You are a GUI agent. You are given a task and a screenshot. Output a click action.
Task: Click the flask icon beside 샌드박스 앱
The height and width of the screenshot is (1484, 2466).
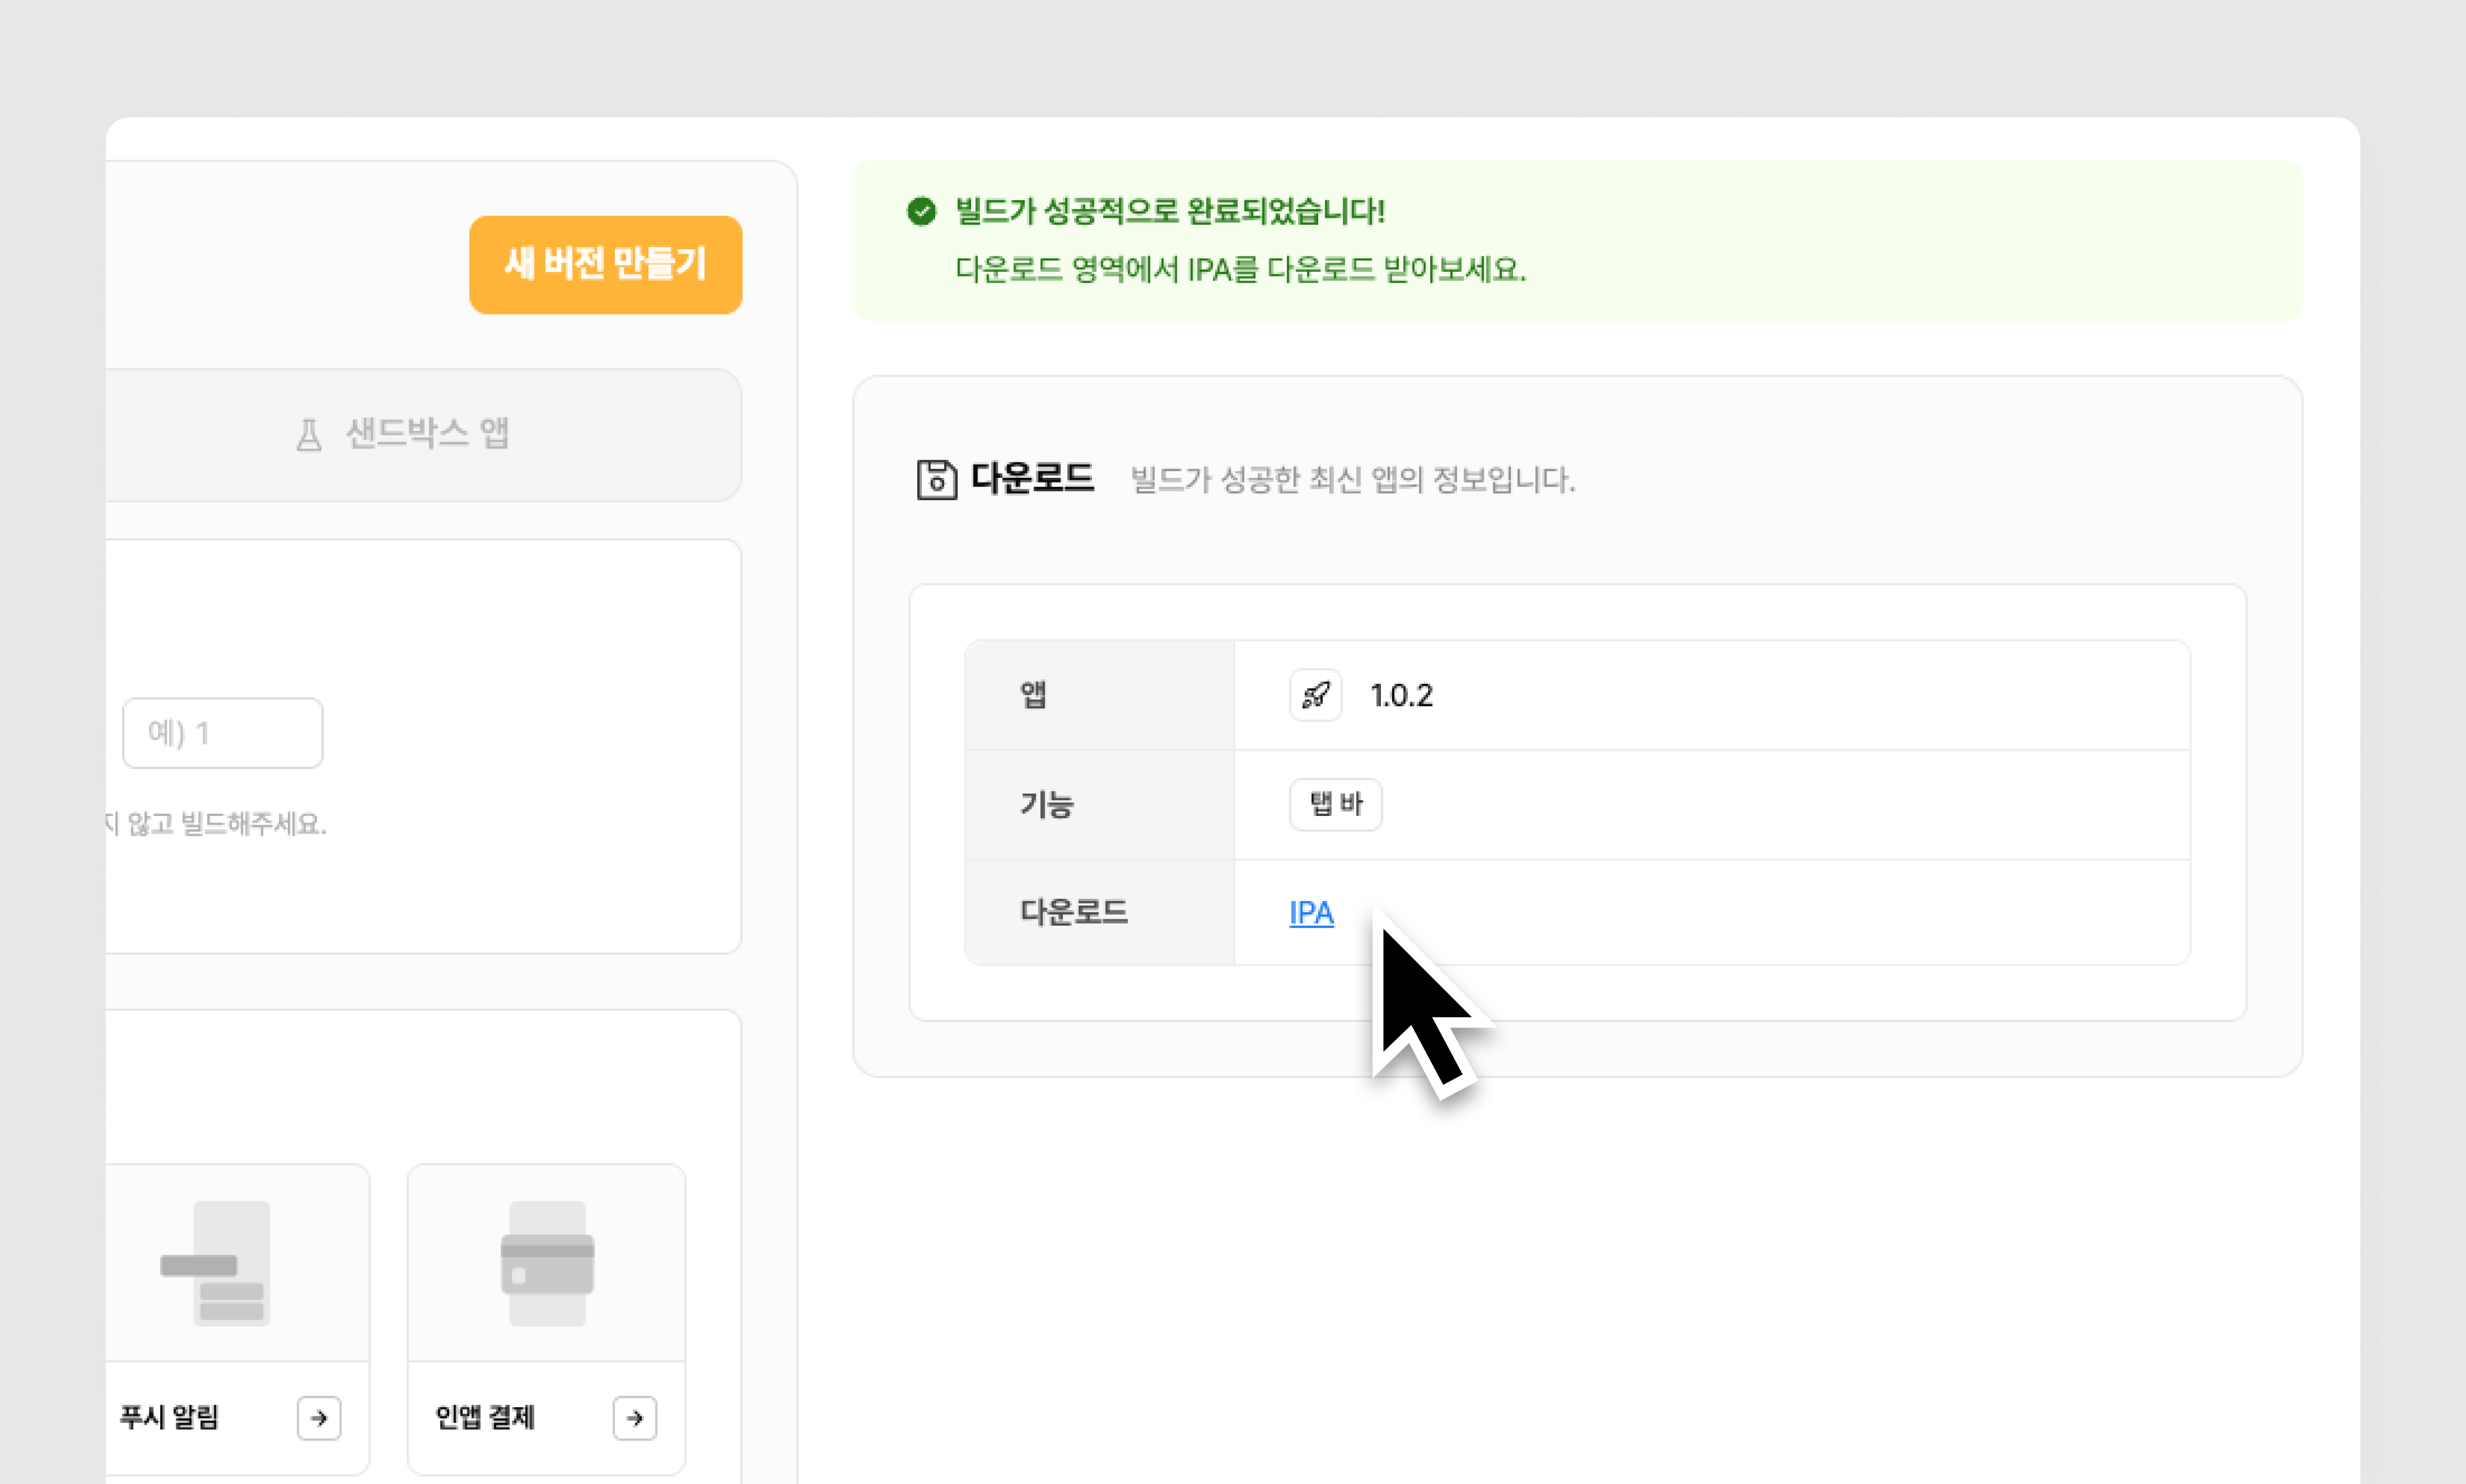tap(309, 435)
